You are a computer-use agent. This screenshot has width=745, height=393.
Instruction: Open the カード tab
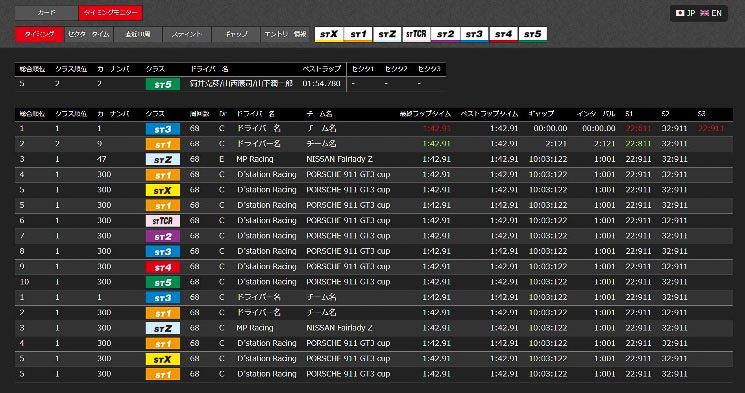(46, 13)
